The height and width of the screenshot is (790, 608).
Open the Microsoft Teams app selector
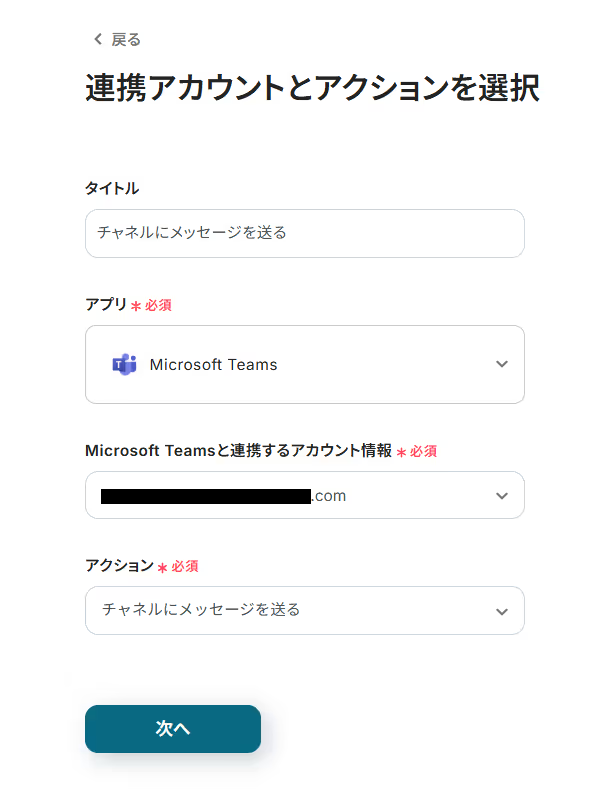tap(305, 364)
